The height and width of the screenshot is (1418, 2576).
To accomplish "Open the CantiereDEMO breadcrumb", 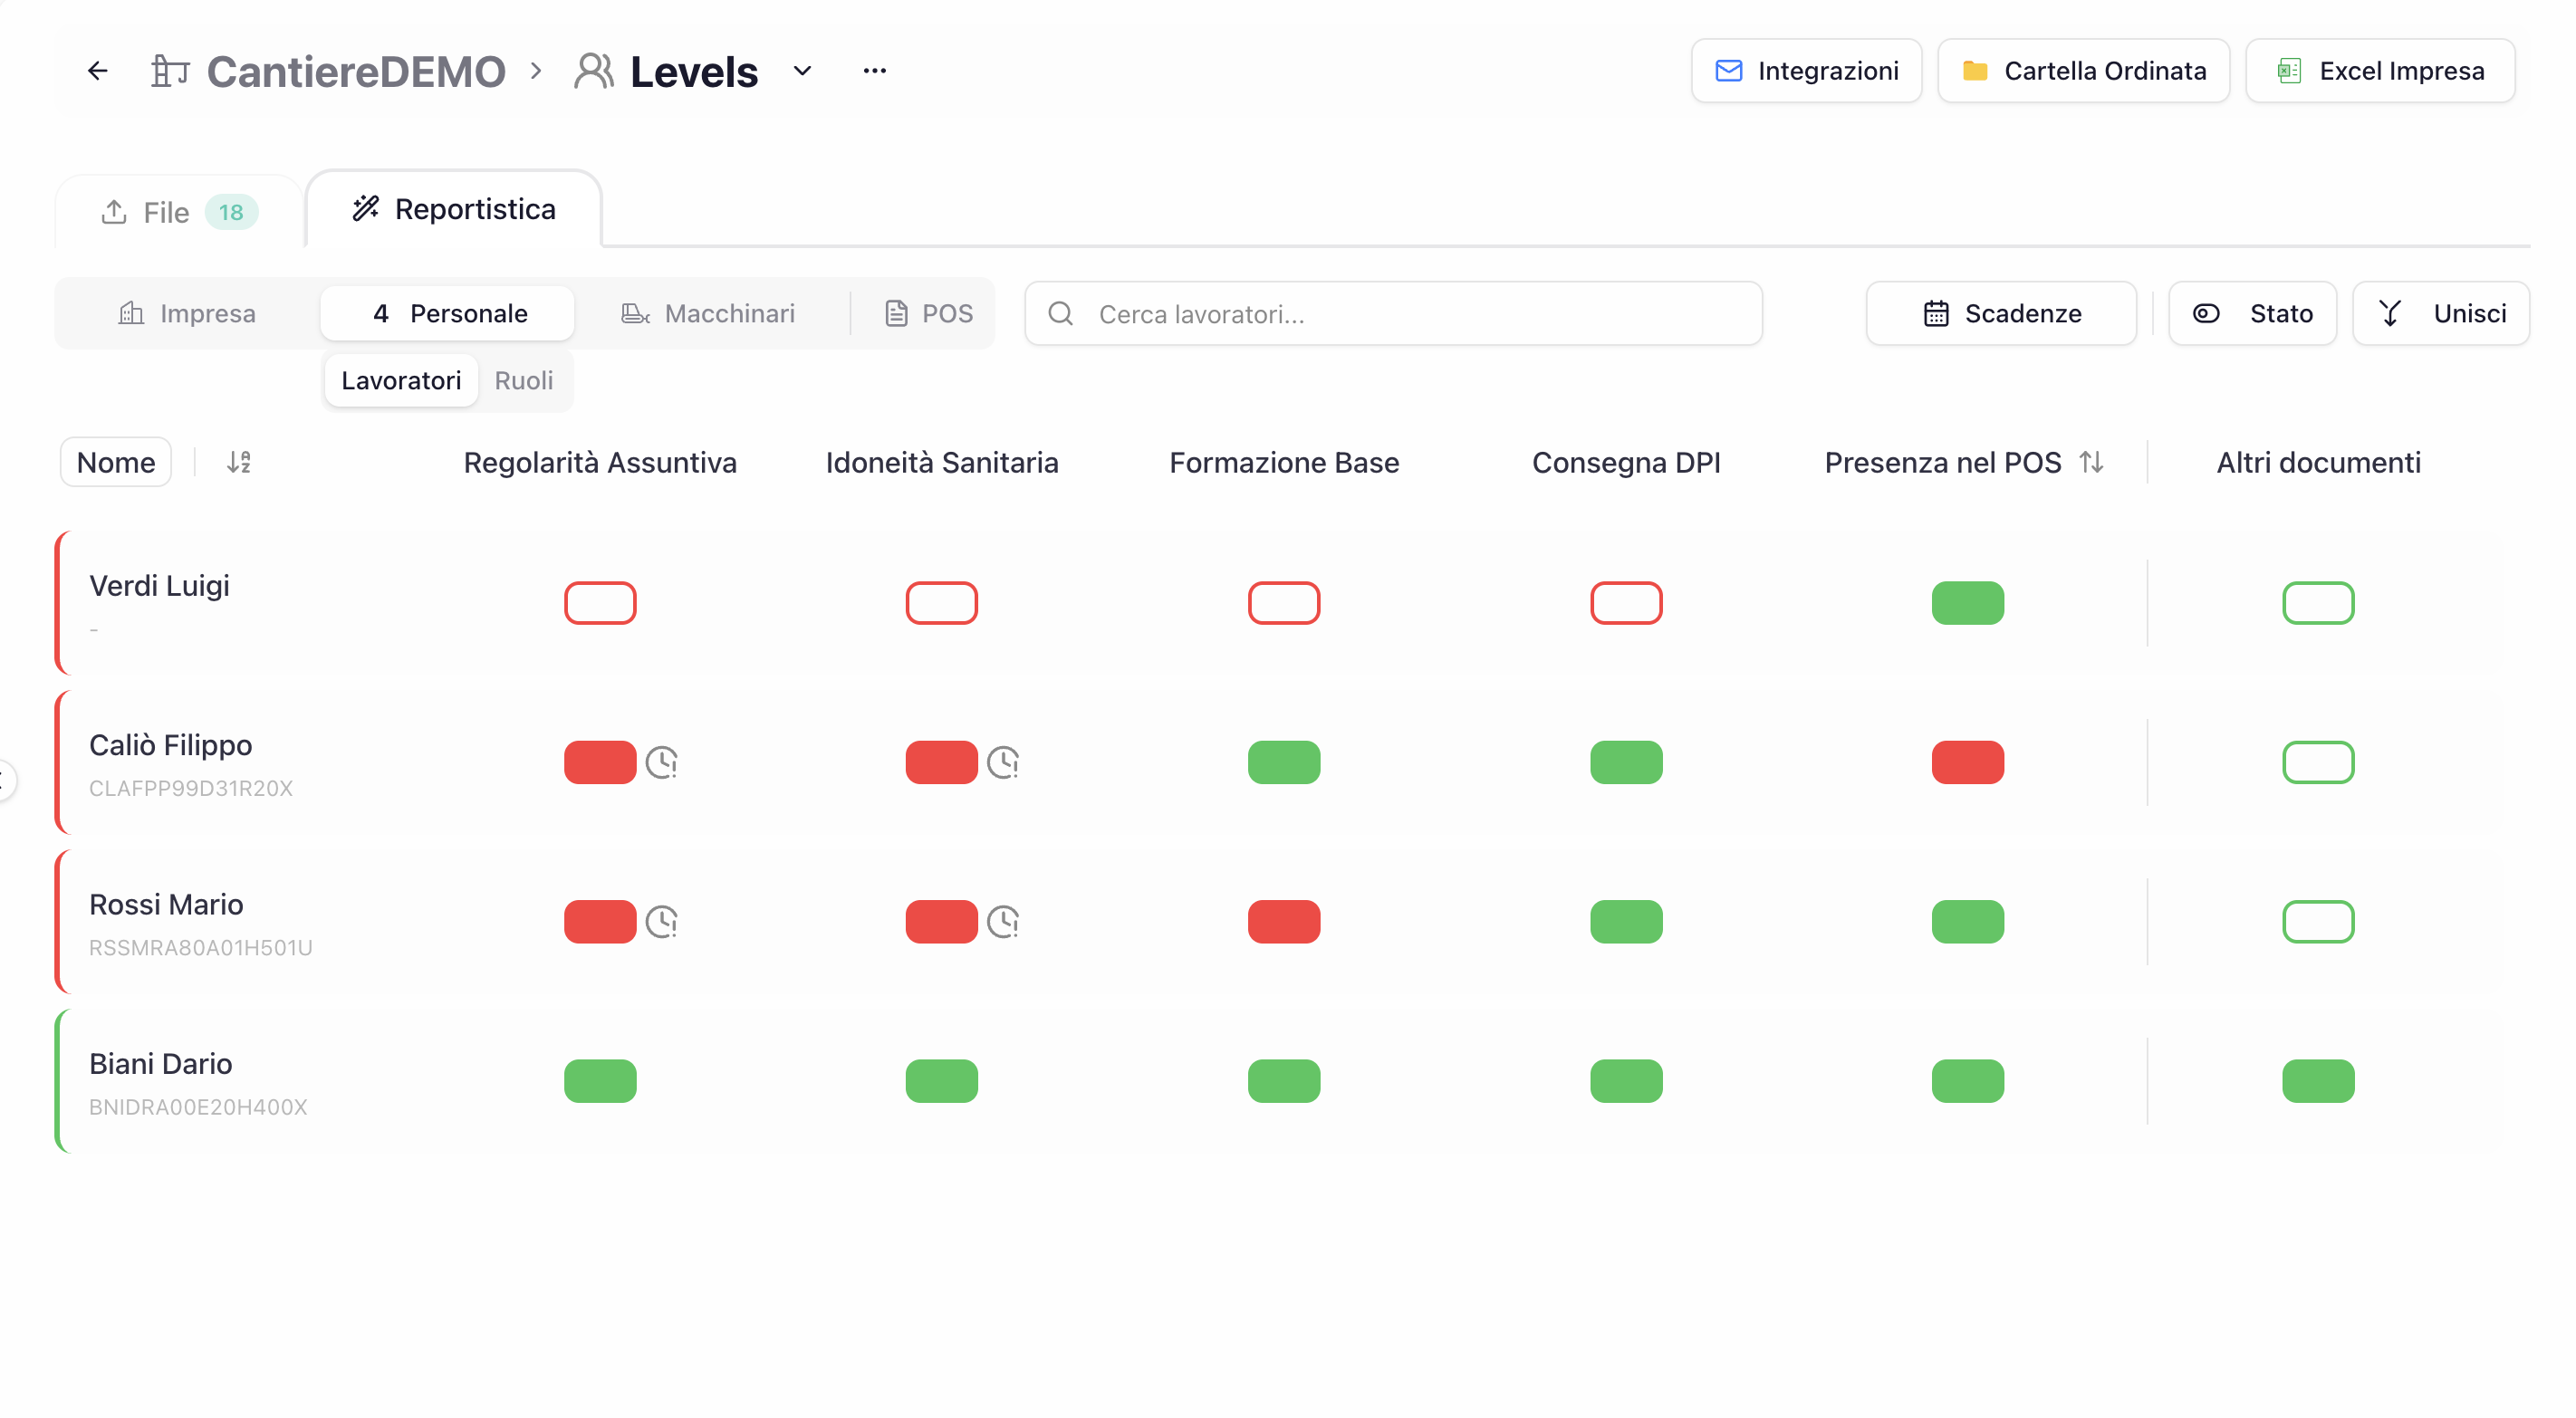I will pyautogui.click(x=356, y=72).
